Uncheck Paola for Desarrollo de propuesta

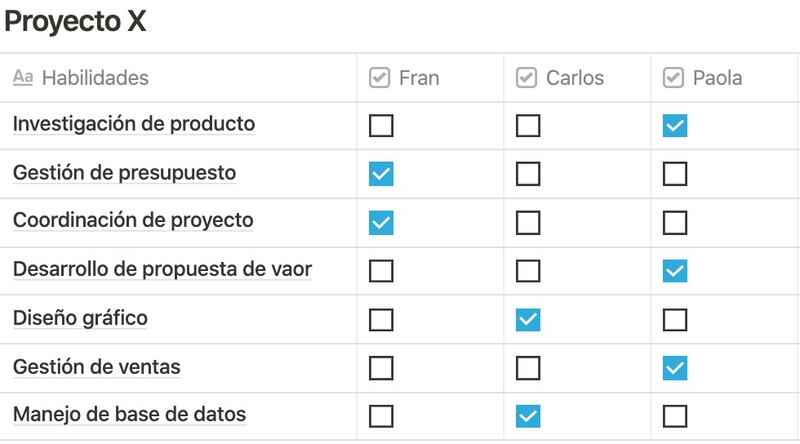coord(675,270)
